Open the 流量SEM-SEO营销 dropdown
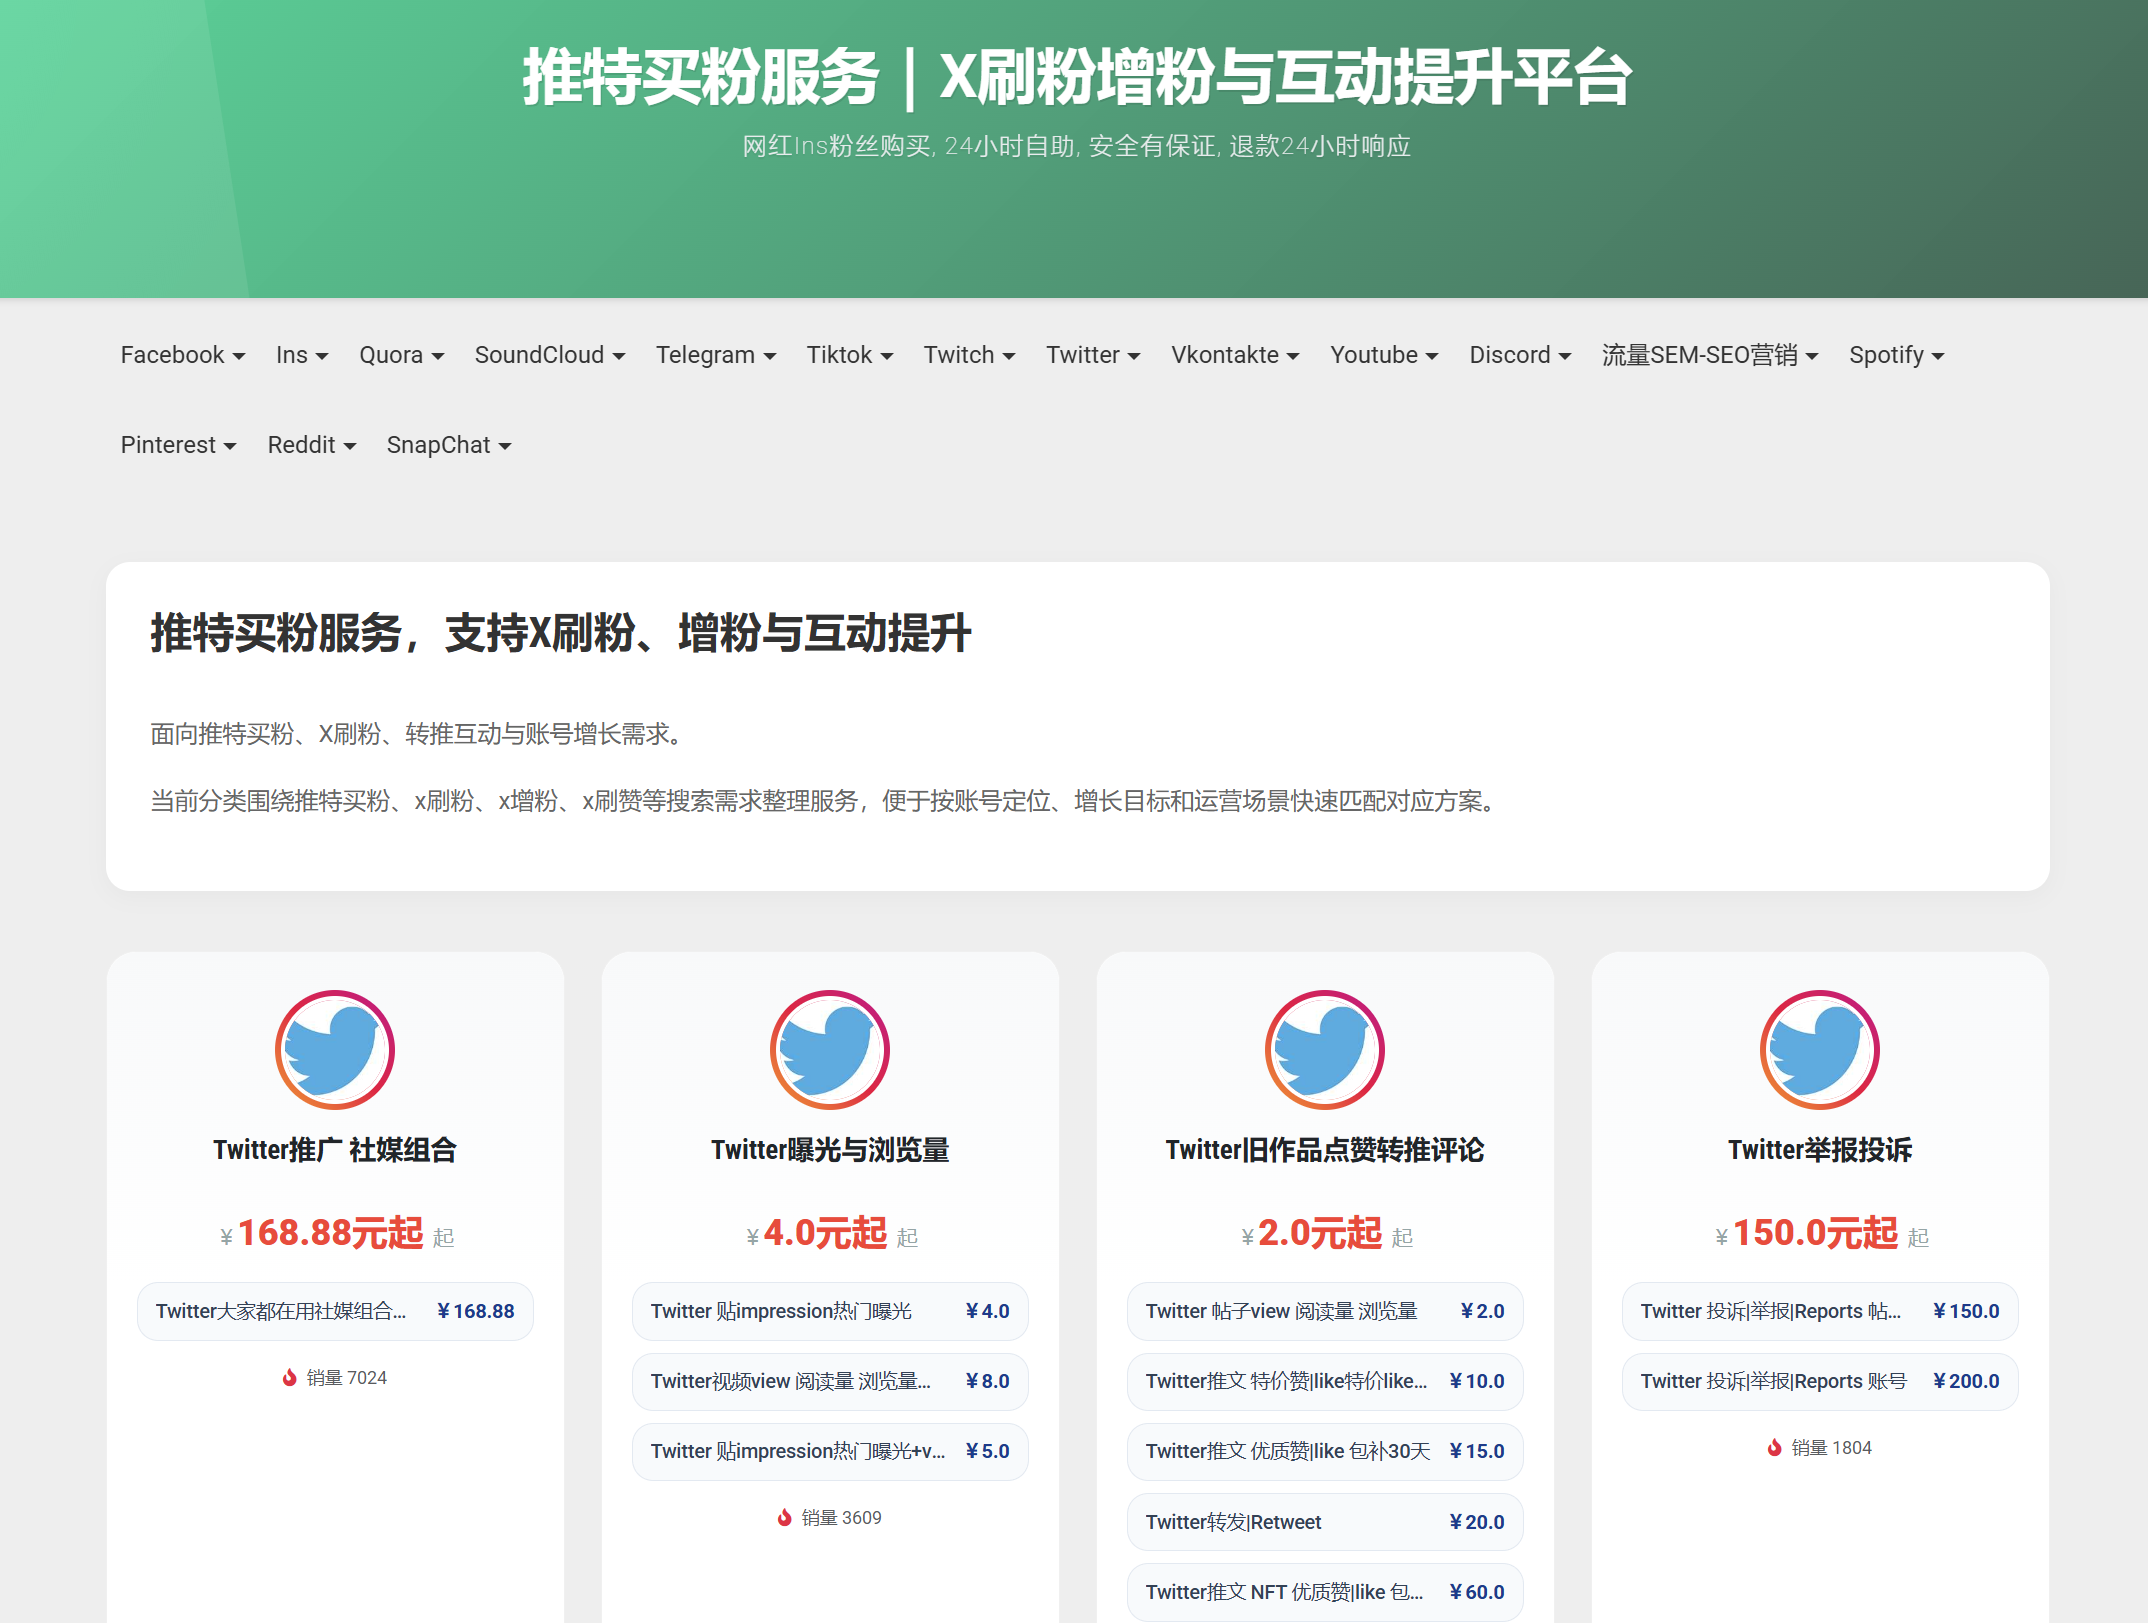The height and width of the screenshot is (1623, 2148). point(1709,355)
